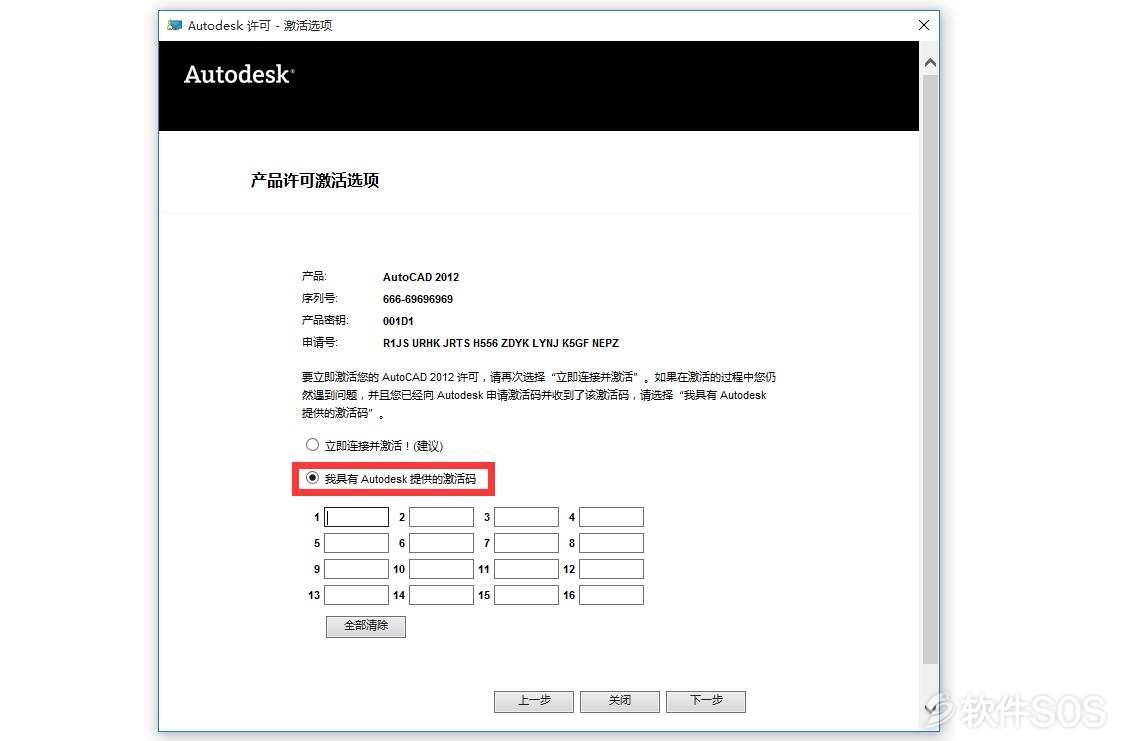Screen dimensions: 1123x741
Task: Click the scrollbar up arrow
Action: 930,63
